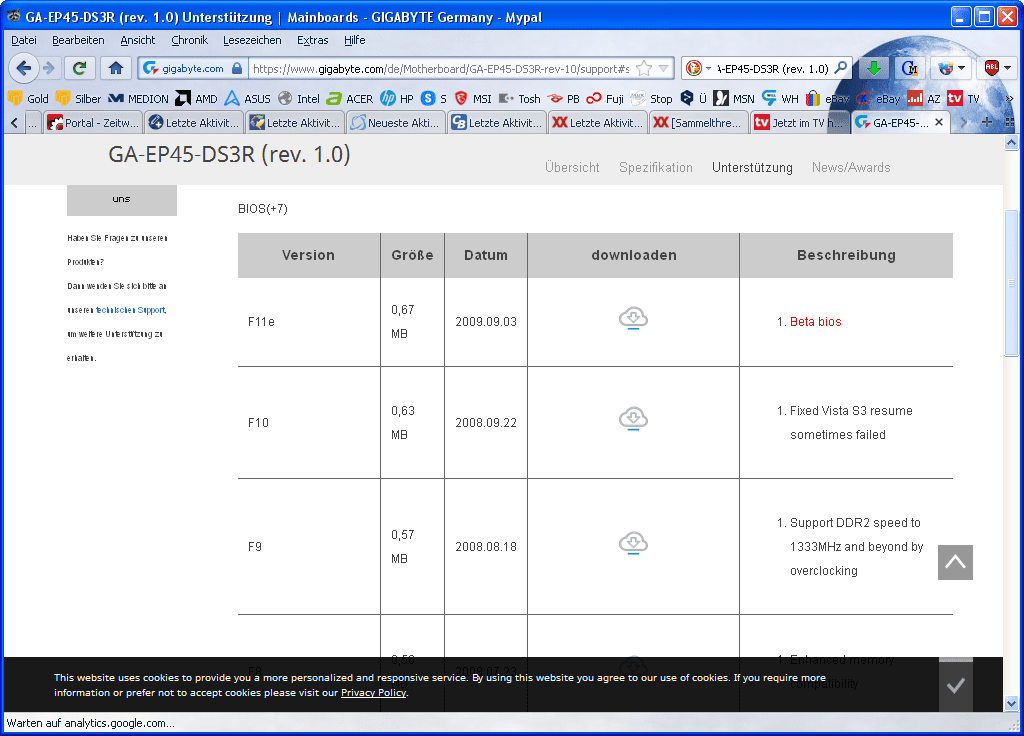
Task: Open the ASUS bookmark
Action: (248, 99)
